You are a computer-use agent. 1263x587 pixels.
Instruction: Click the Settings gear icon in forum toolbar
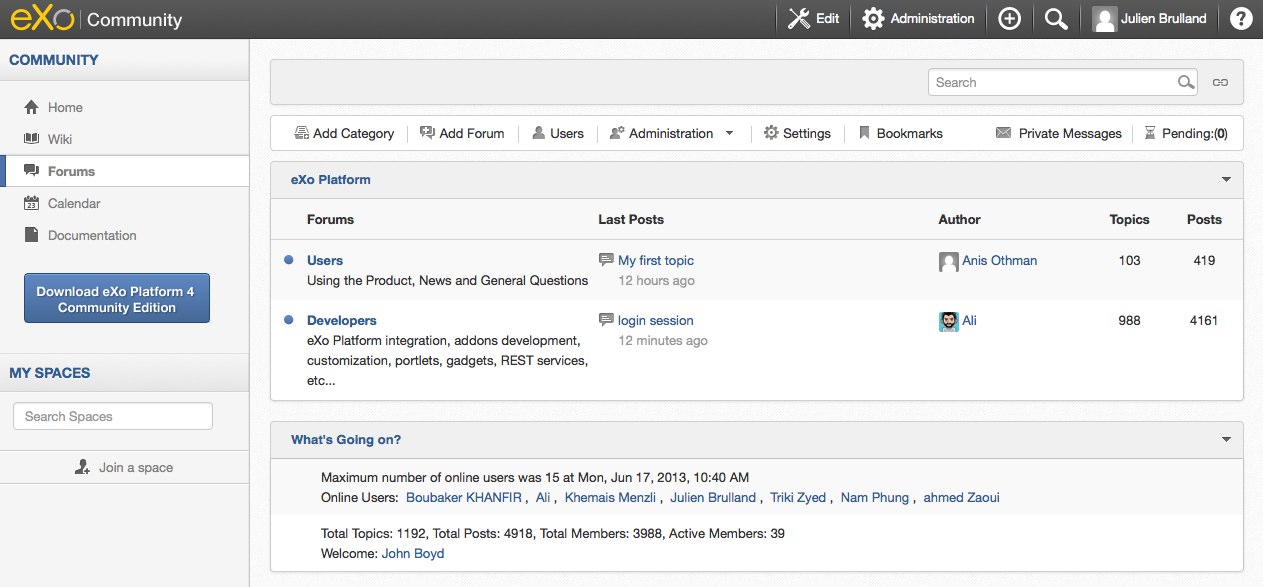(771, 133)
